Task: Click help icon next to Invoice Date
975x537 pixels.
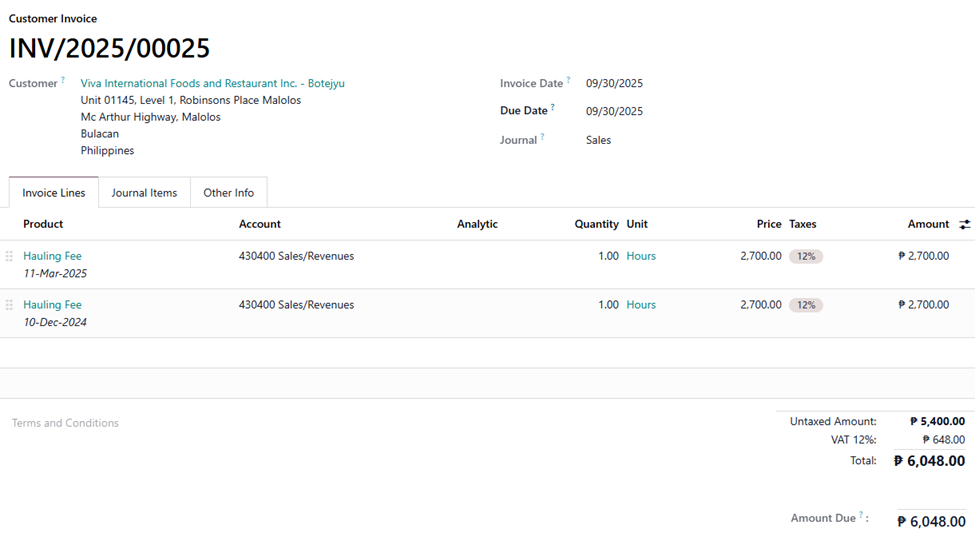Action: click(x=568, y=80)
